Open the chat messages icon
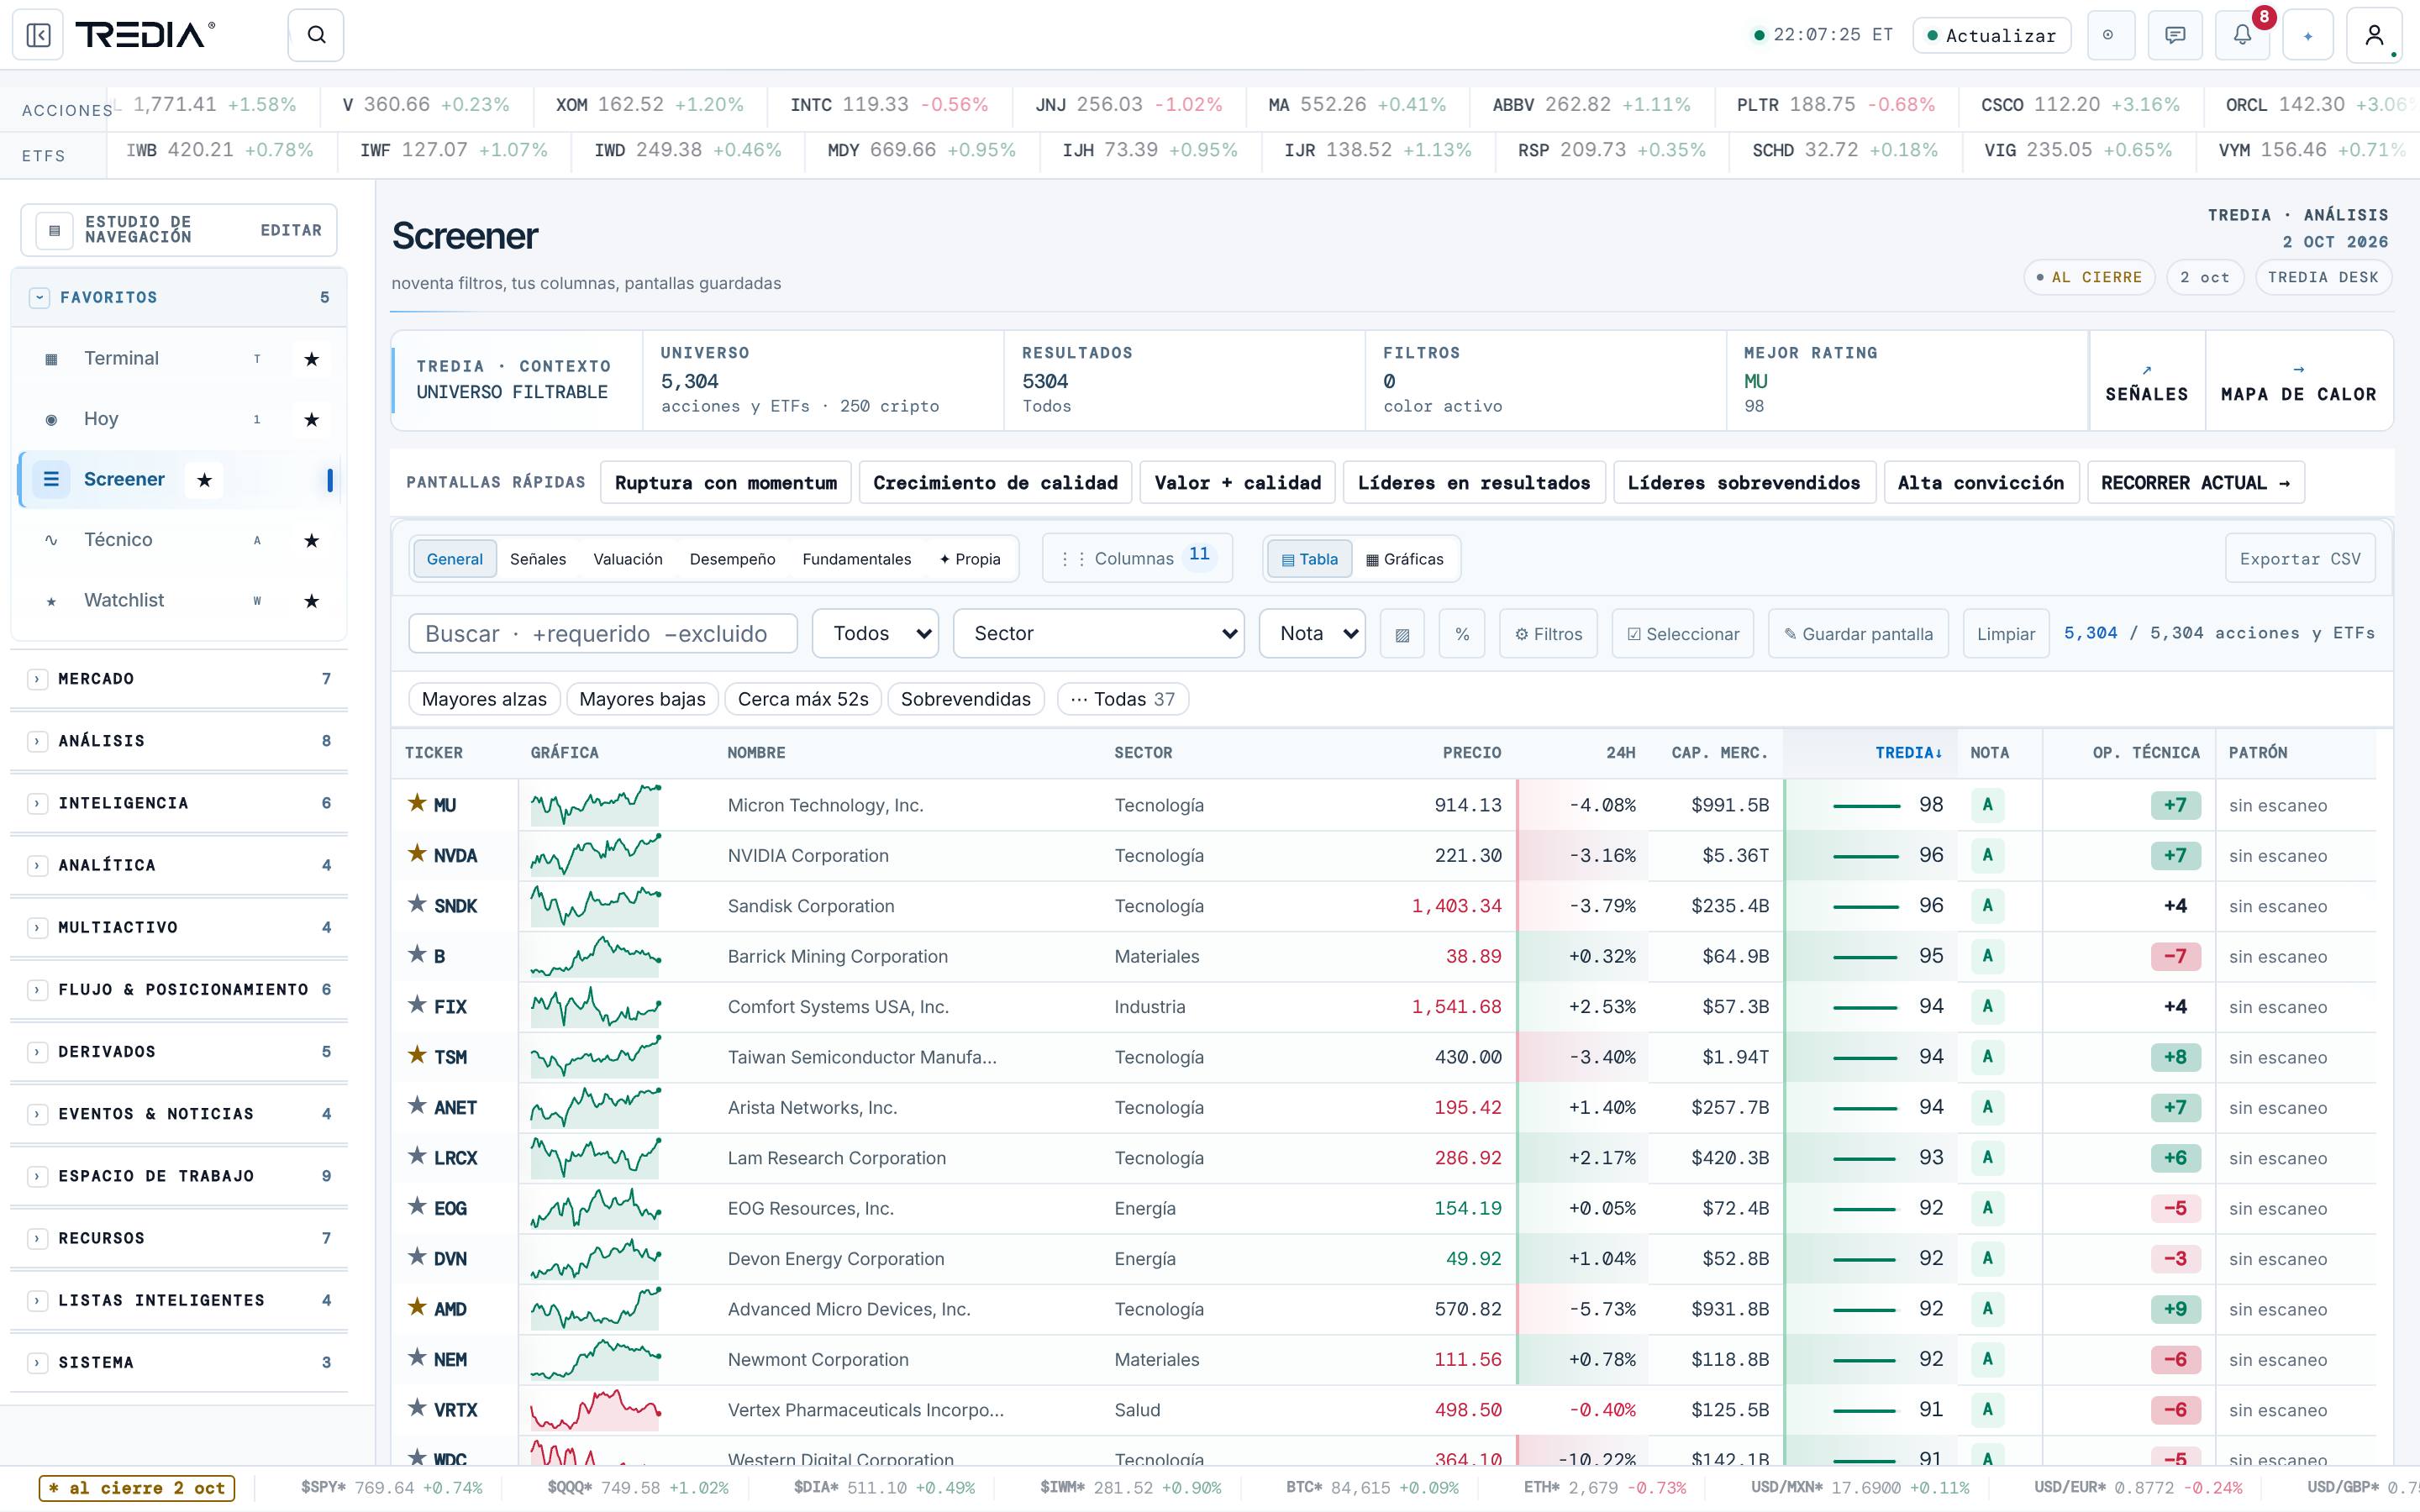The height and width of the screenshot is (1512, 2420). point(2175,36)
